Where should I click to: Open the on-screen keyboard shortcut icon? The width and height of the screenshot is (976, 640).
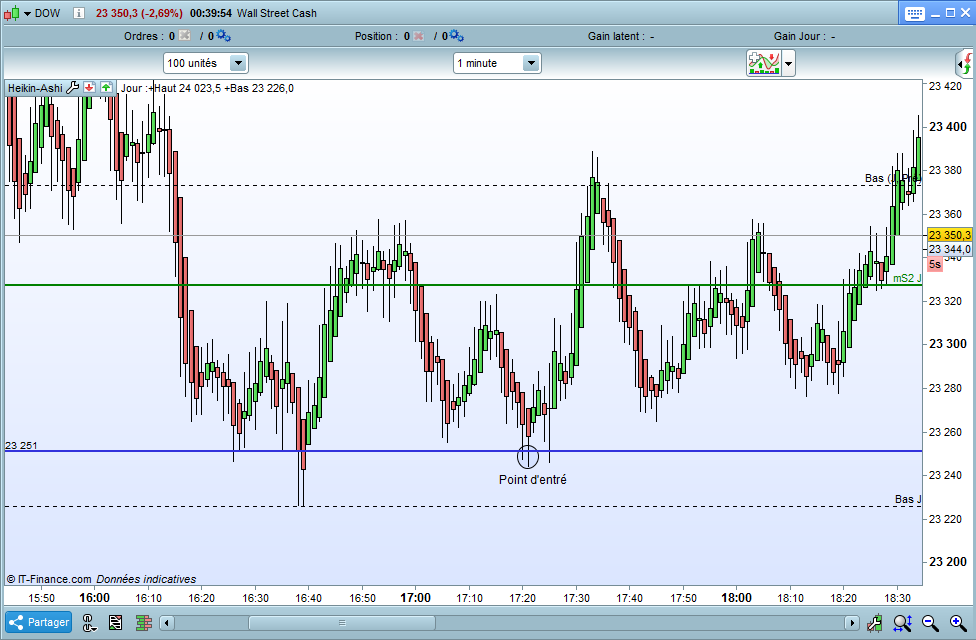coord(914,14)
